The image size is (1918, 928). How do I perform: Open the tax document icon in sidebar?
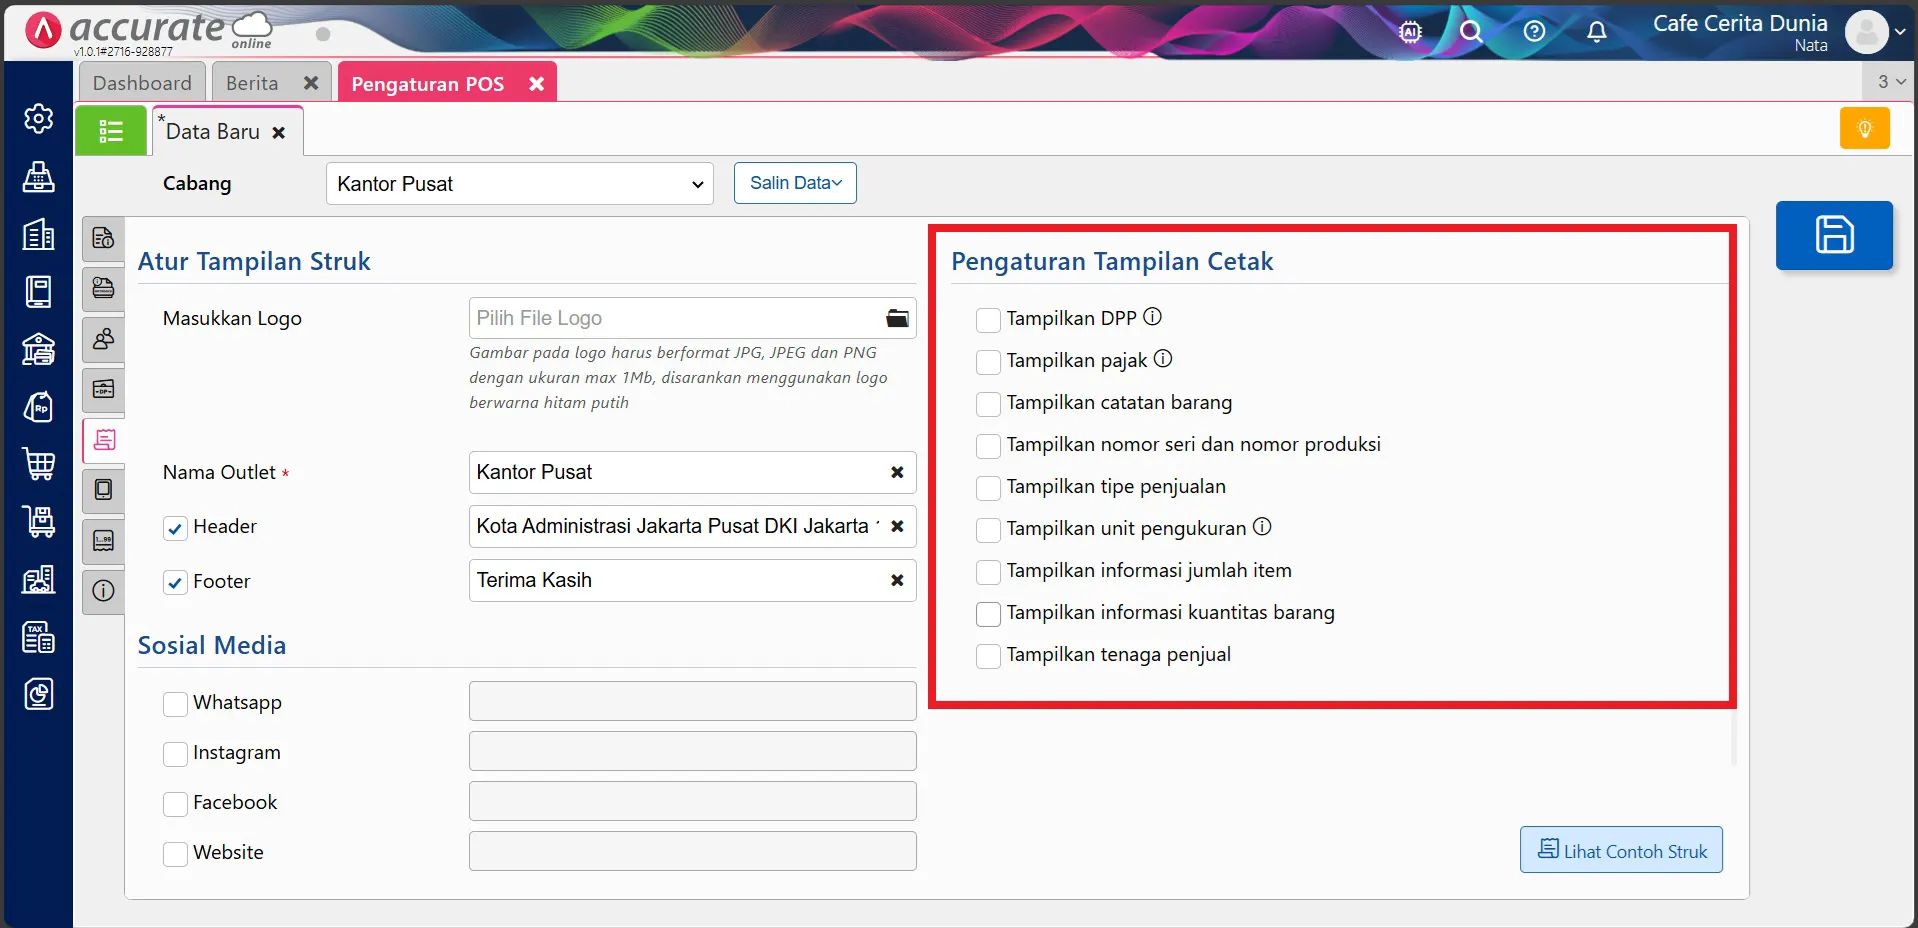[x=38, y=637]
